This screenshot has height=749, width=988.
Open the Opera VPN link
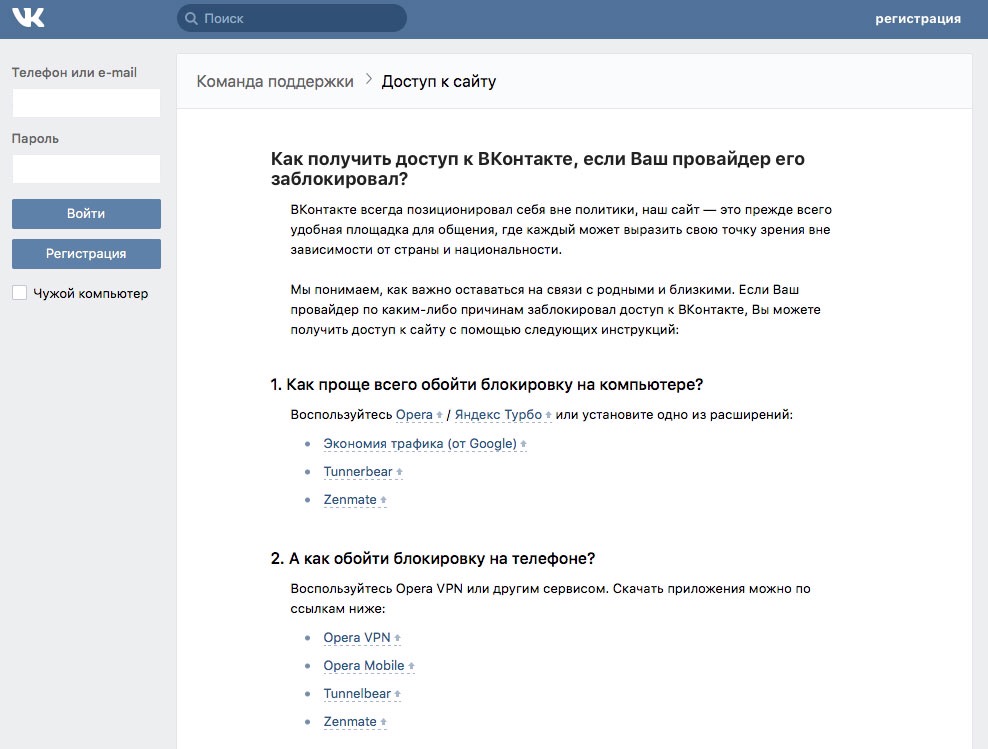coord(357,638)
